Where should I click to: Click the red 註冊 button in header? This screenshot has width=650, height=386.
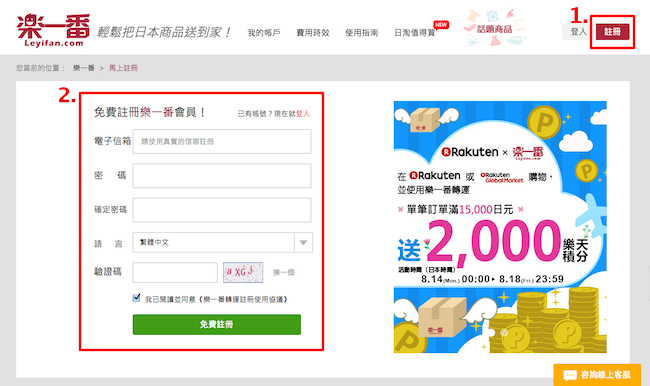click(612, 32)
